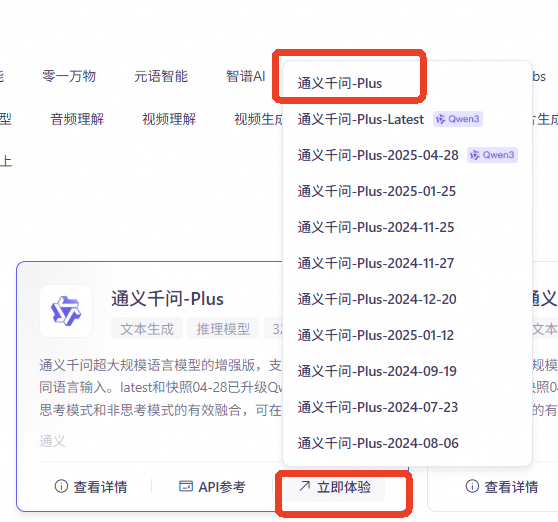The image size is (558, 522).
Task: Click the info icon beside 查看详情
Action: 61,486
